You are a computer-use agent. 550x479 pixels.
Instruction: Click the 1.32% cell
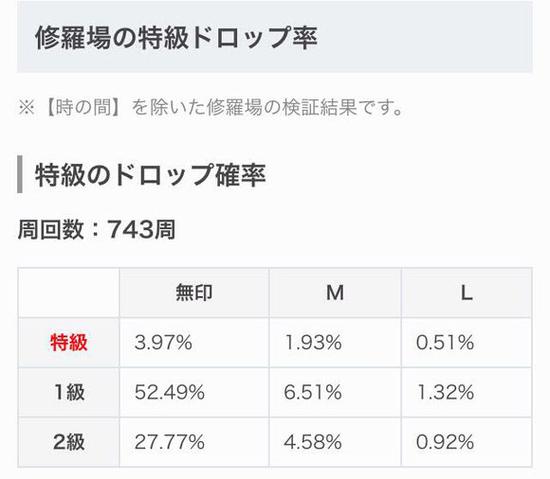(467, 392)
